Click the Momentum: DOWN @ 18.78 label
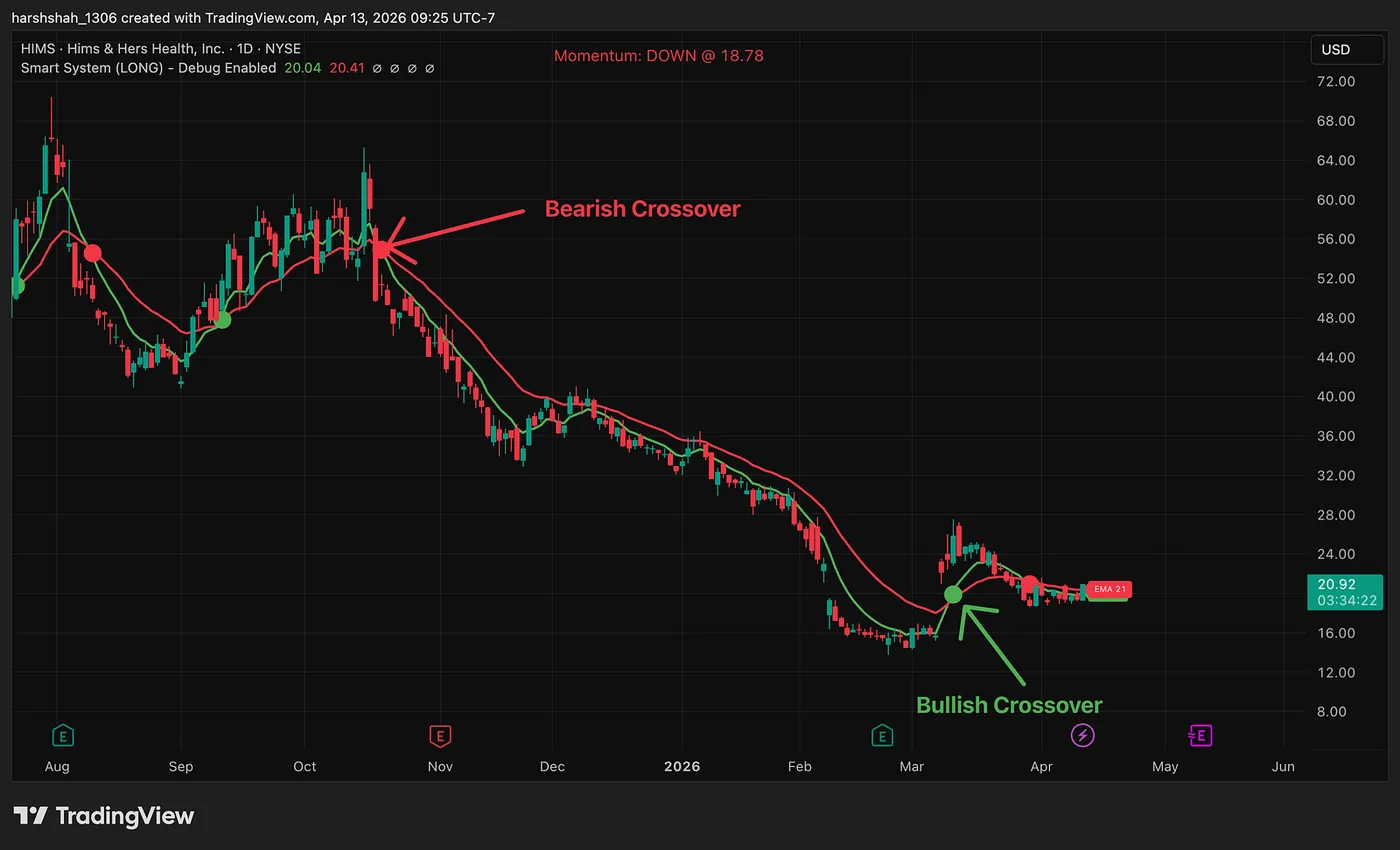The width and height of the screenshot is (1400, 850). click(659, 56)
